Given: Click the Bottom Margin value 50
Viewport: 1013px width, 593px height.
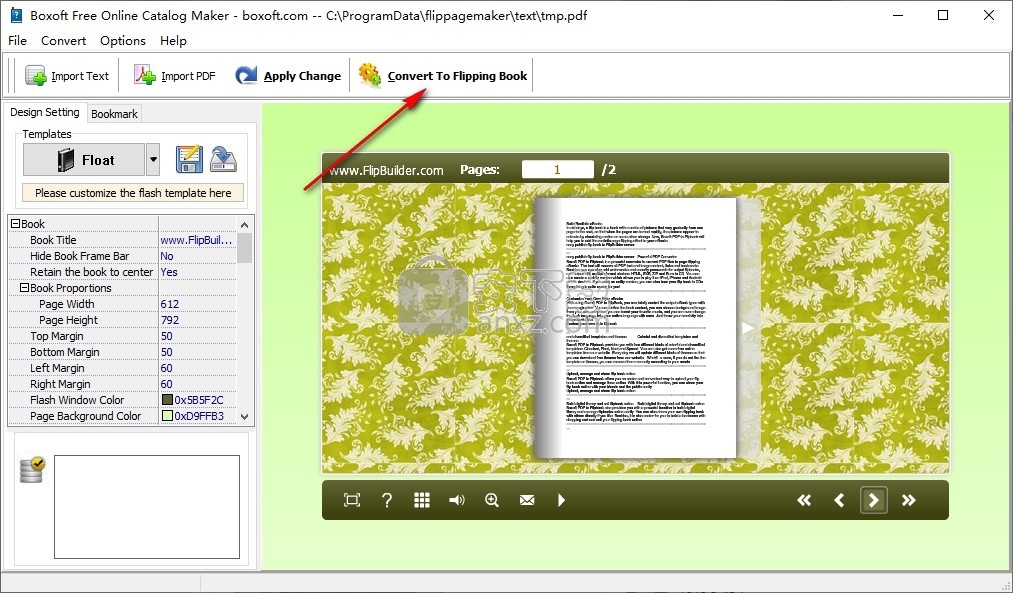Looking at the screenshot, I should click(167, 352).
